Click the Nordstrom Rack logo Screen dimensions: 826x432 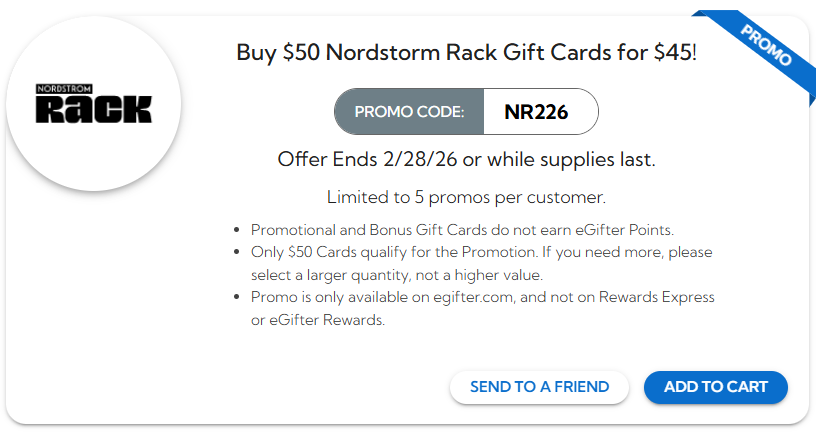(x=93, y=103)
